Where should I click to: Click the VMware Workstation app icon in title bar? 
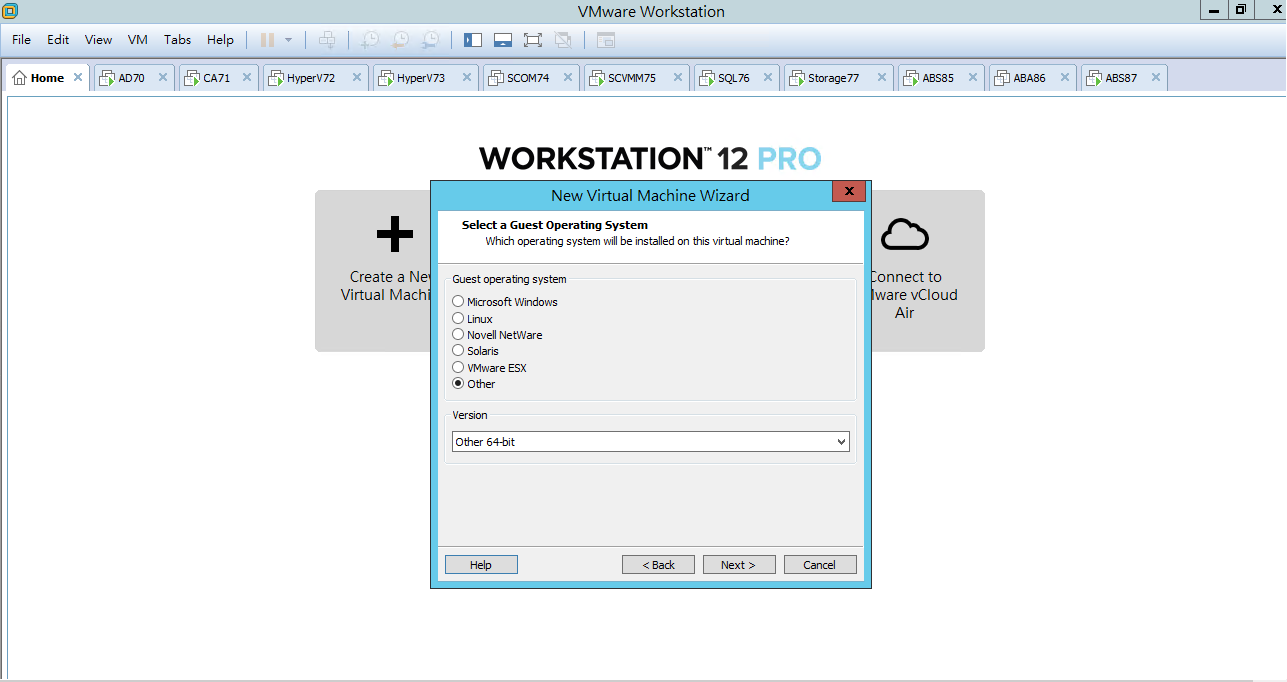(x=10, y=11)
